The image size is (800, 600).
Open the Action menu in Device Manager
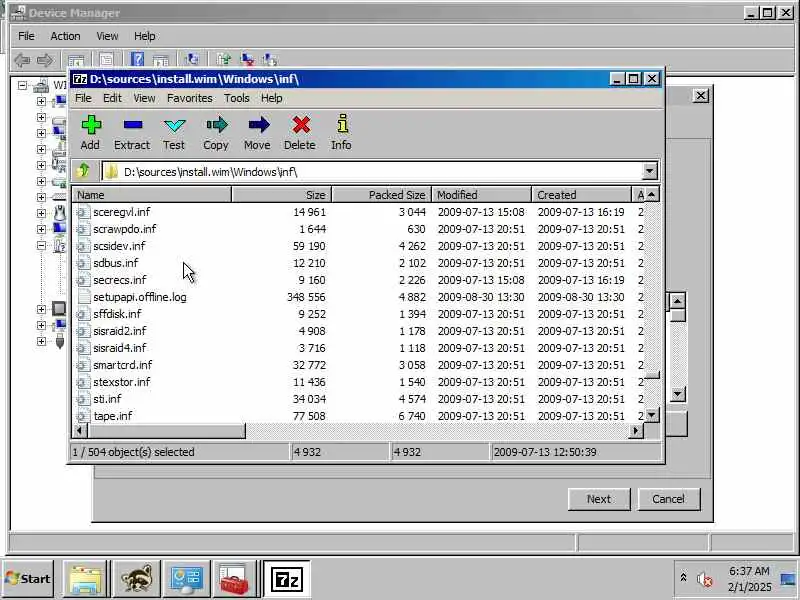click(65, 36)
